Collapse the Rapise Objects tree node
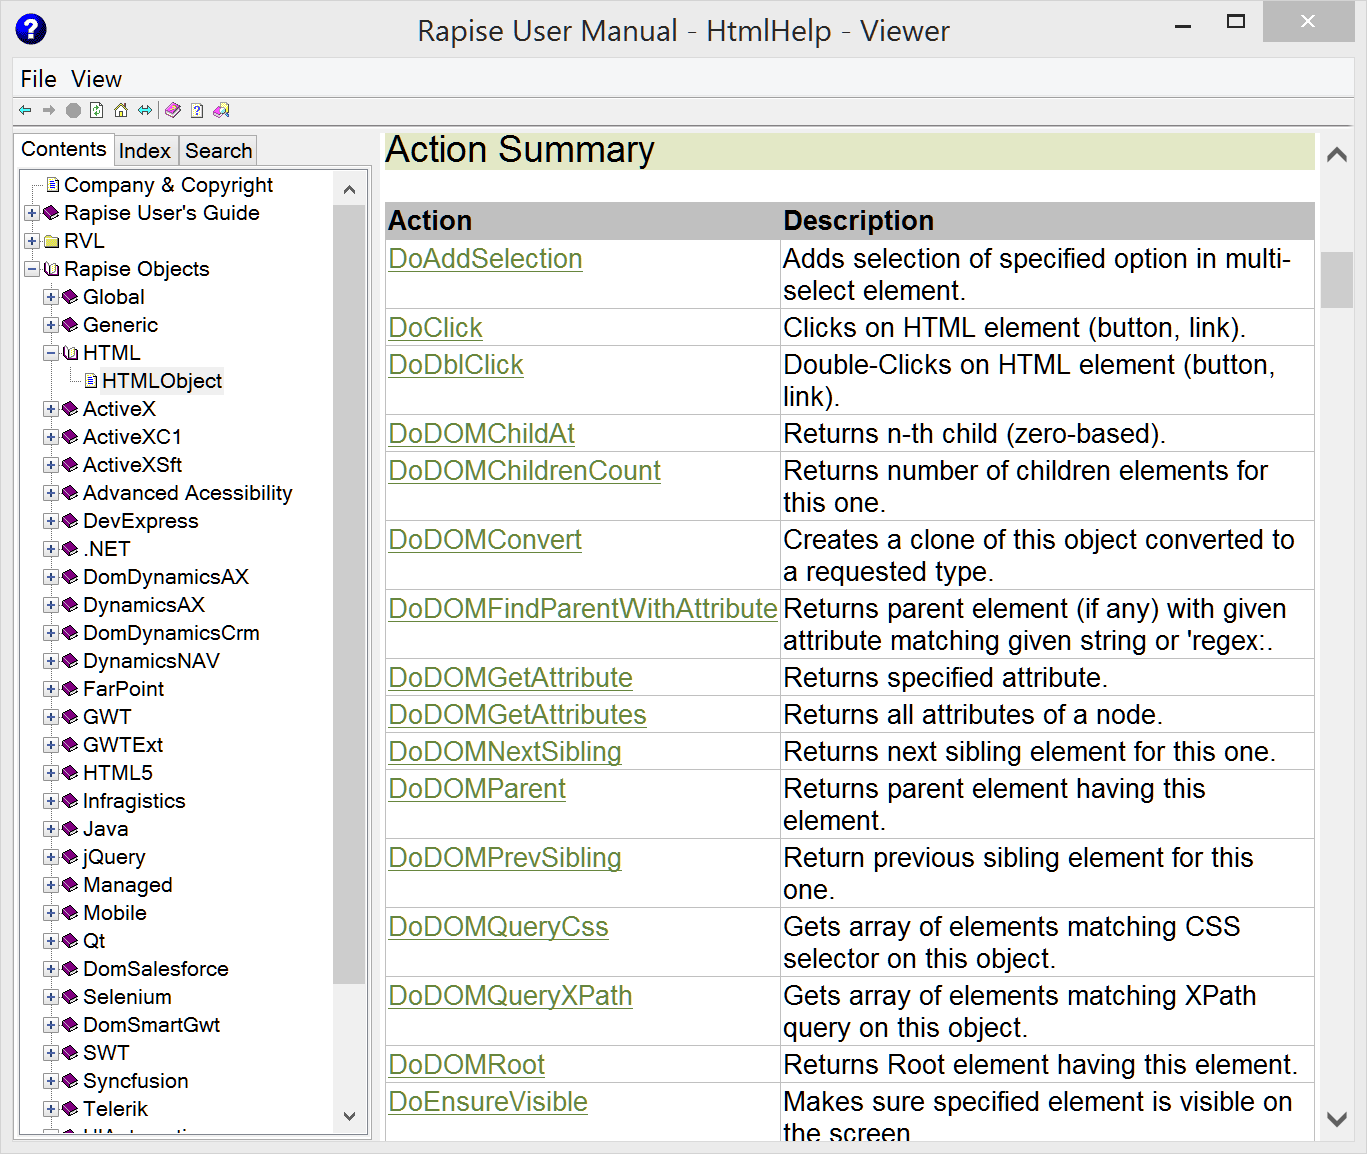Screen dimensions: 1367x1154 point(32,269)
